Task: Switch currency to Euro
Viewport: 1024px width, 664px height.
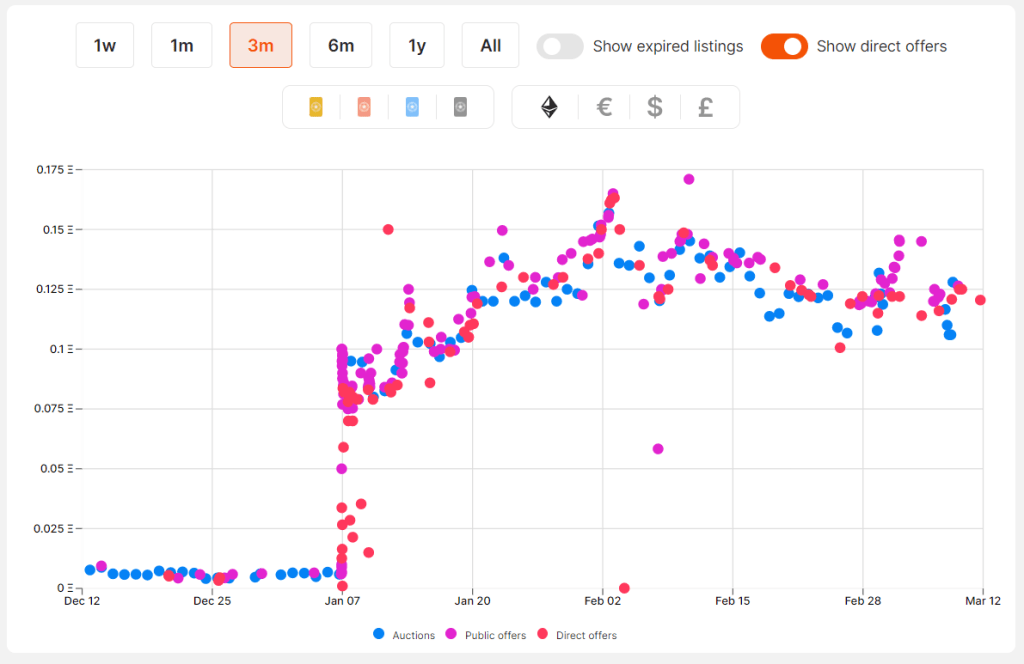Action: pos(604,107)
